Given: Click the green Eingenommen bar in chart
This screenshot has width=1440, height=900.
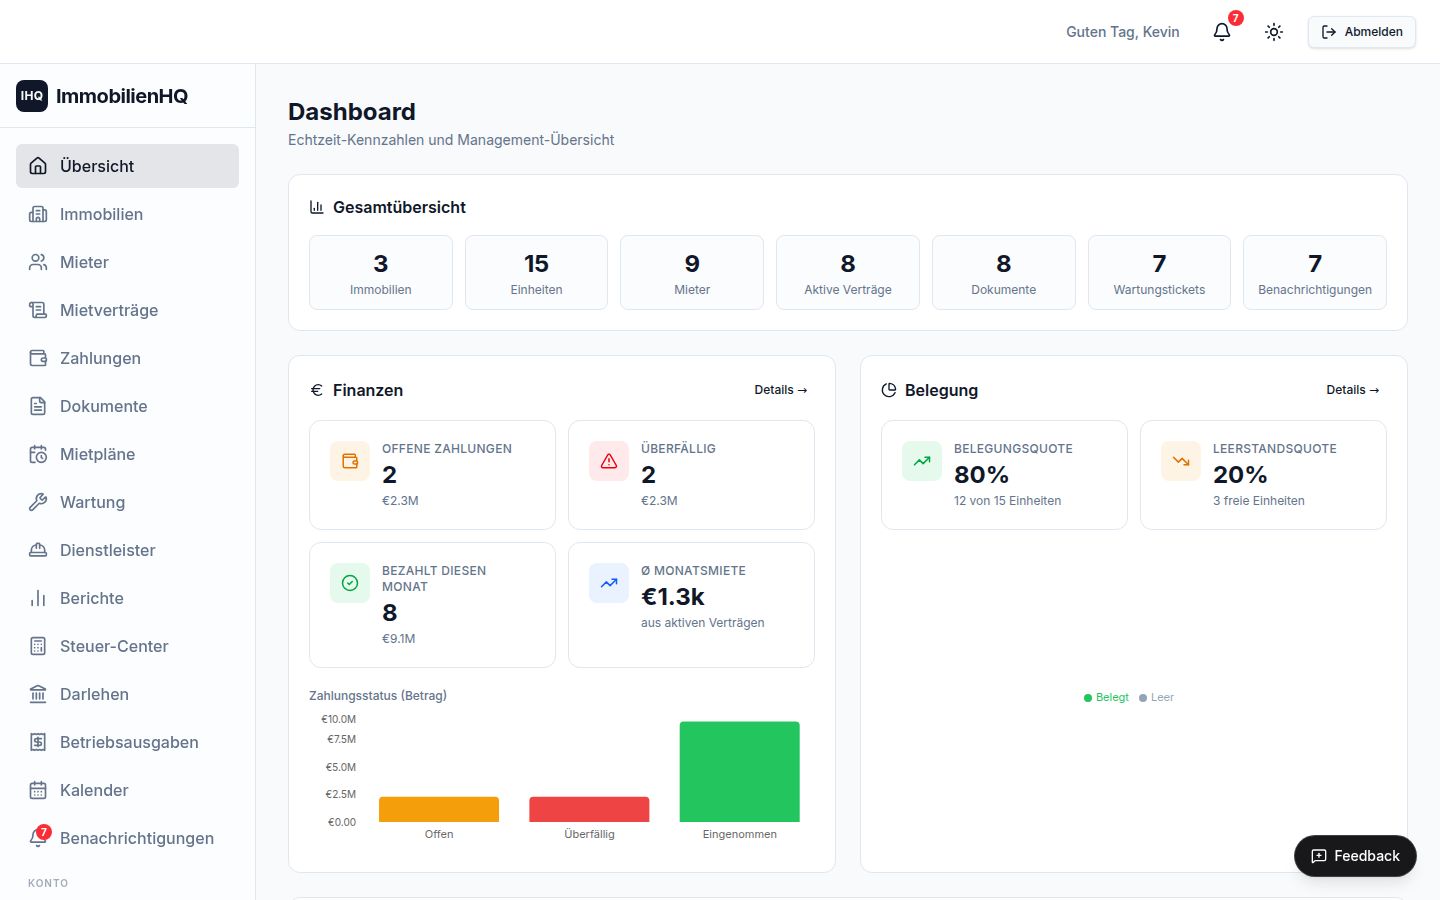Looking at the screenshot, I should [740, 772].
